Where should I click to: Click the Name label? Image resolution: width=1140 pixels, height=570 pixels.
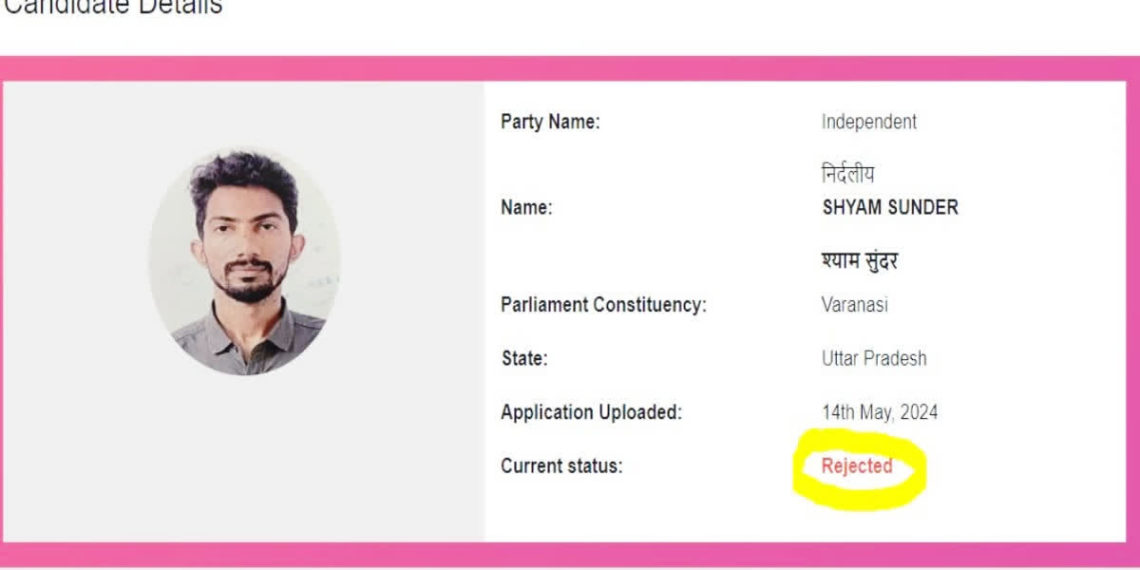click(526, 208)
